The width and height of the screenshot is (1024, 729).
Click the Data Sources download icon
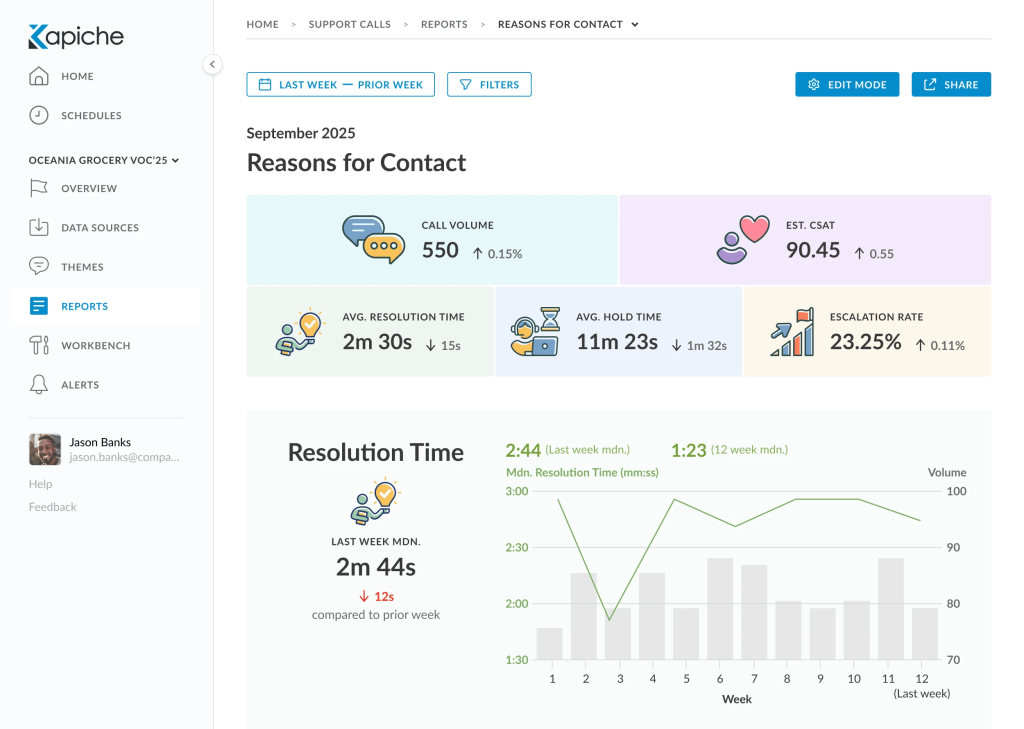[39, 227]
